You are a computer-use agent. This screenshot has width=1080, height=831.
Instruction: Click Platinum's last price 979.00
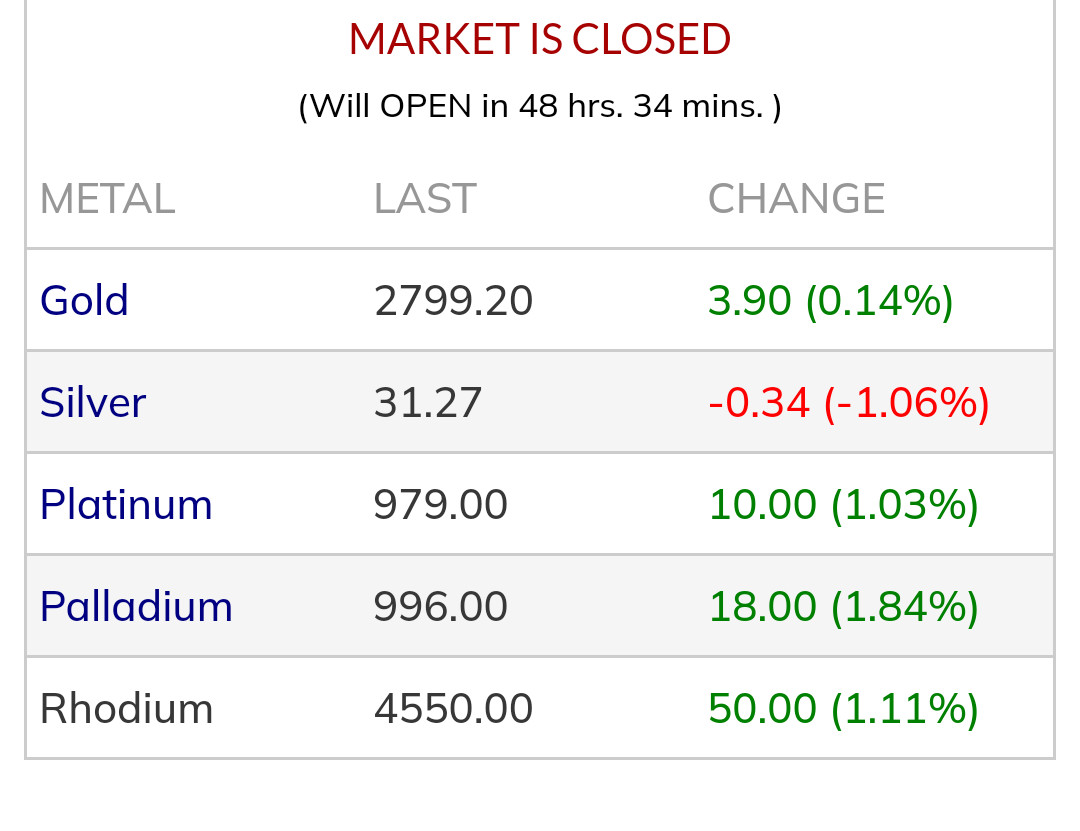point(441,505)
